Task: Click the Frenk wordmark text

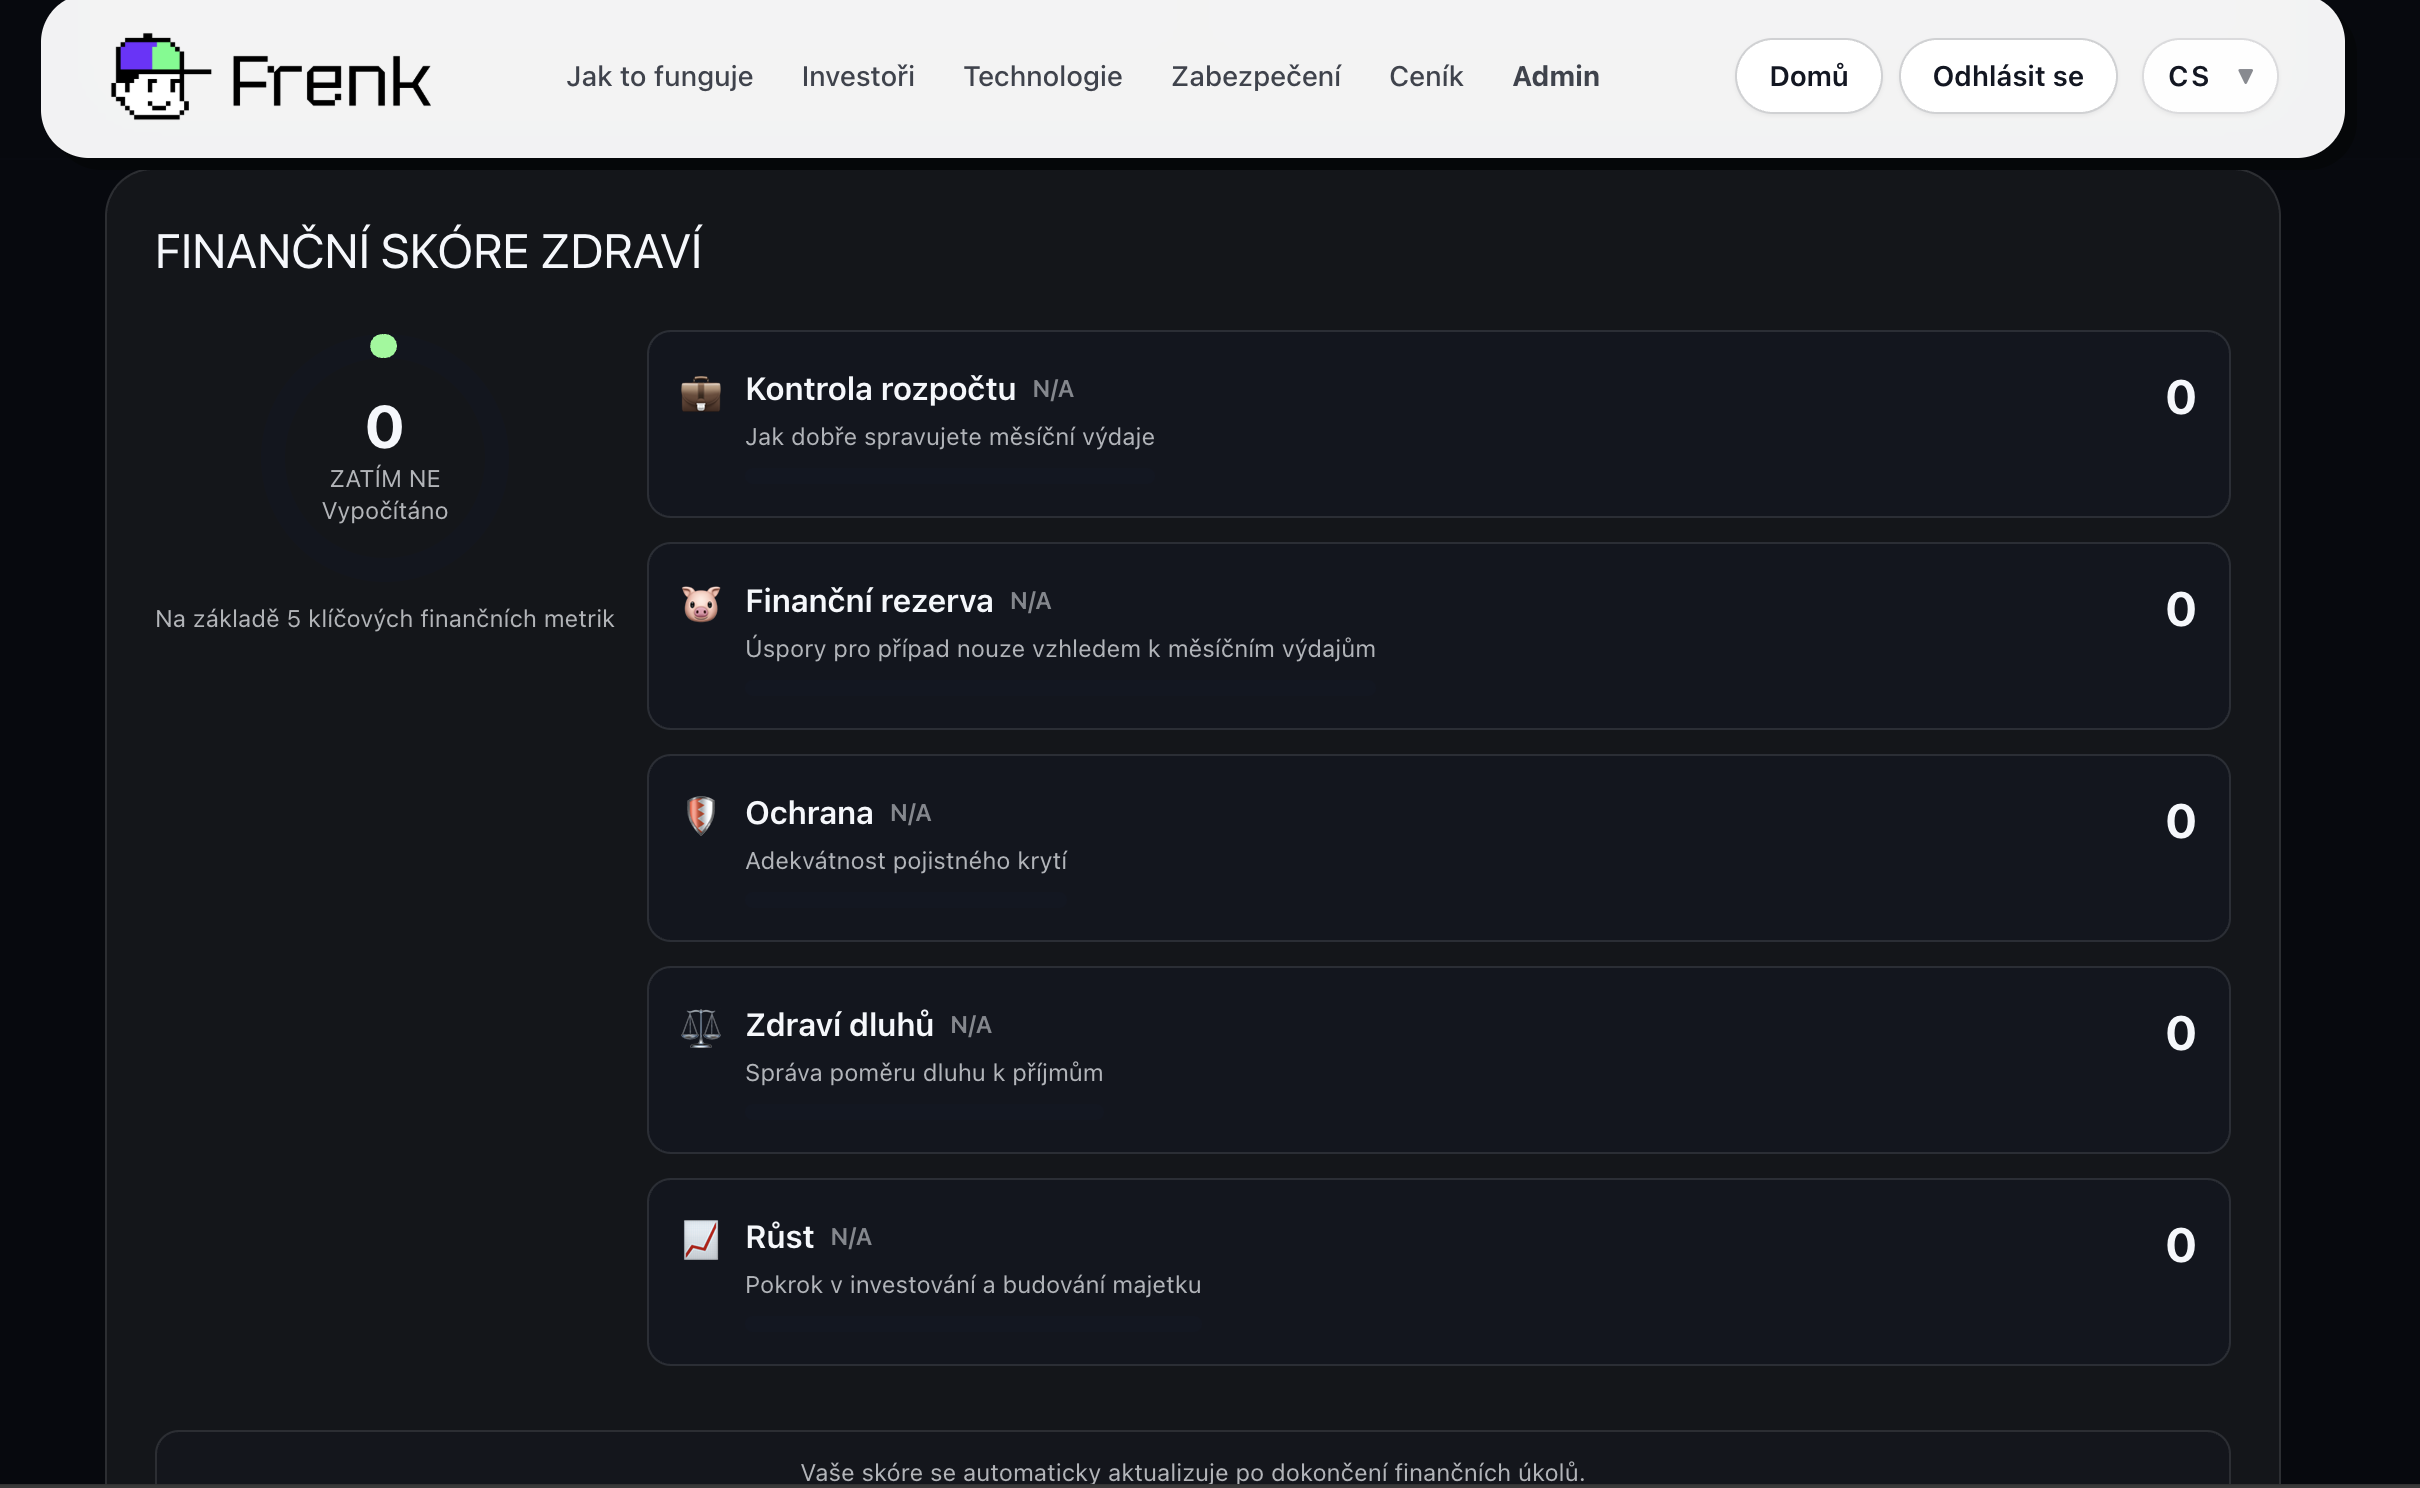Action: pos(330,81)
